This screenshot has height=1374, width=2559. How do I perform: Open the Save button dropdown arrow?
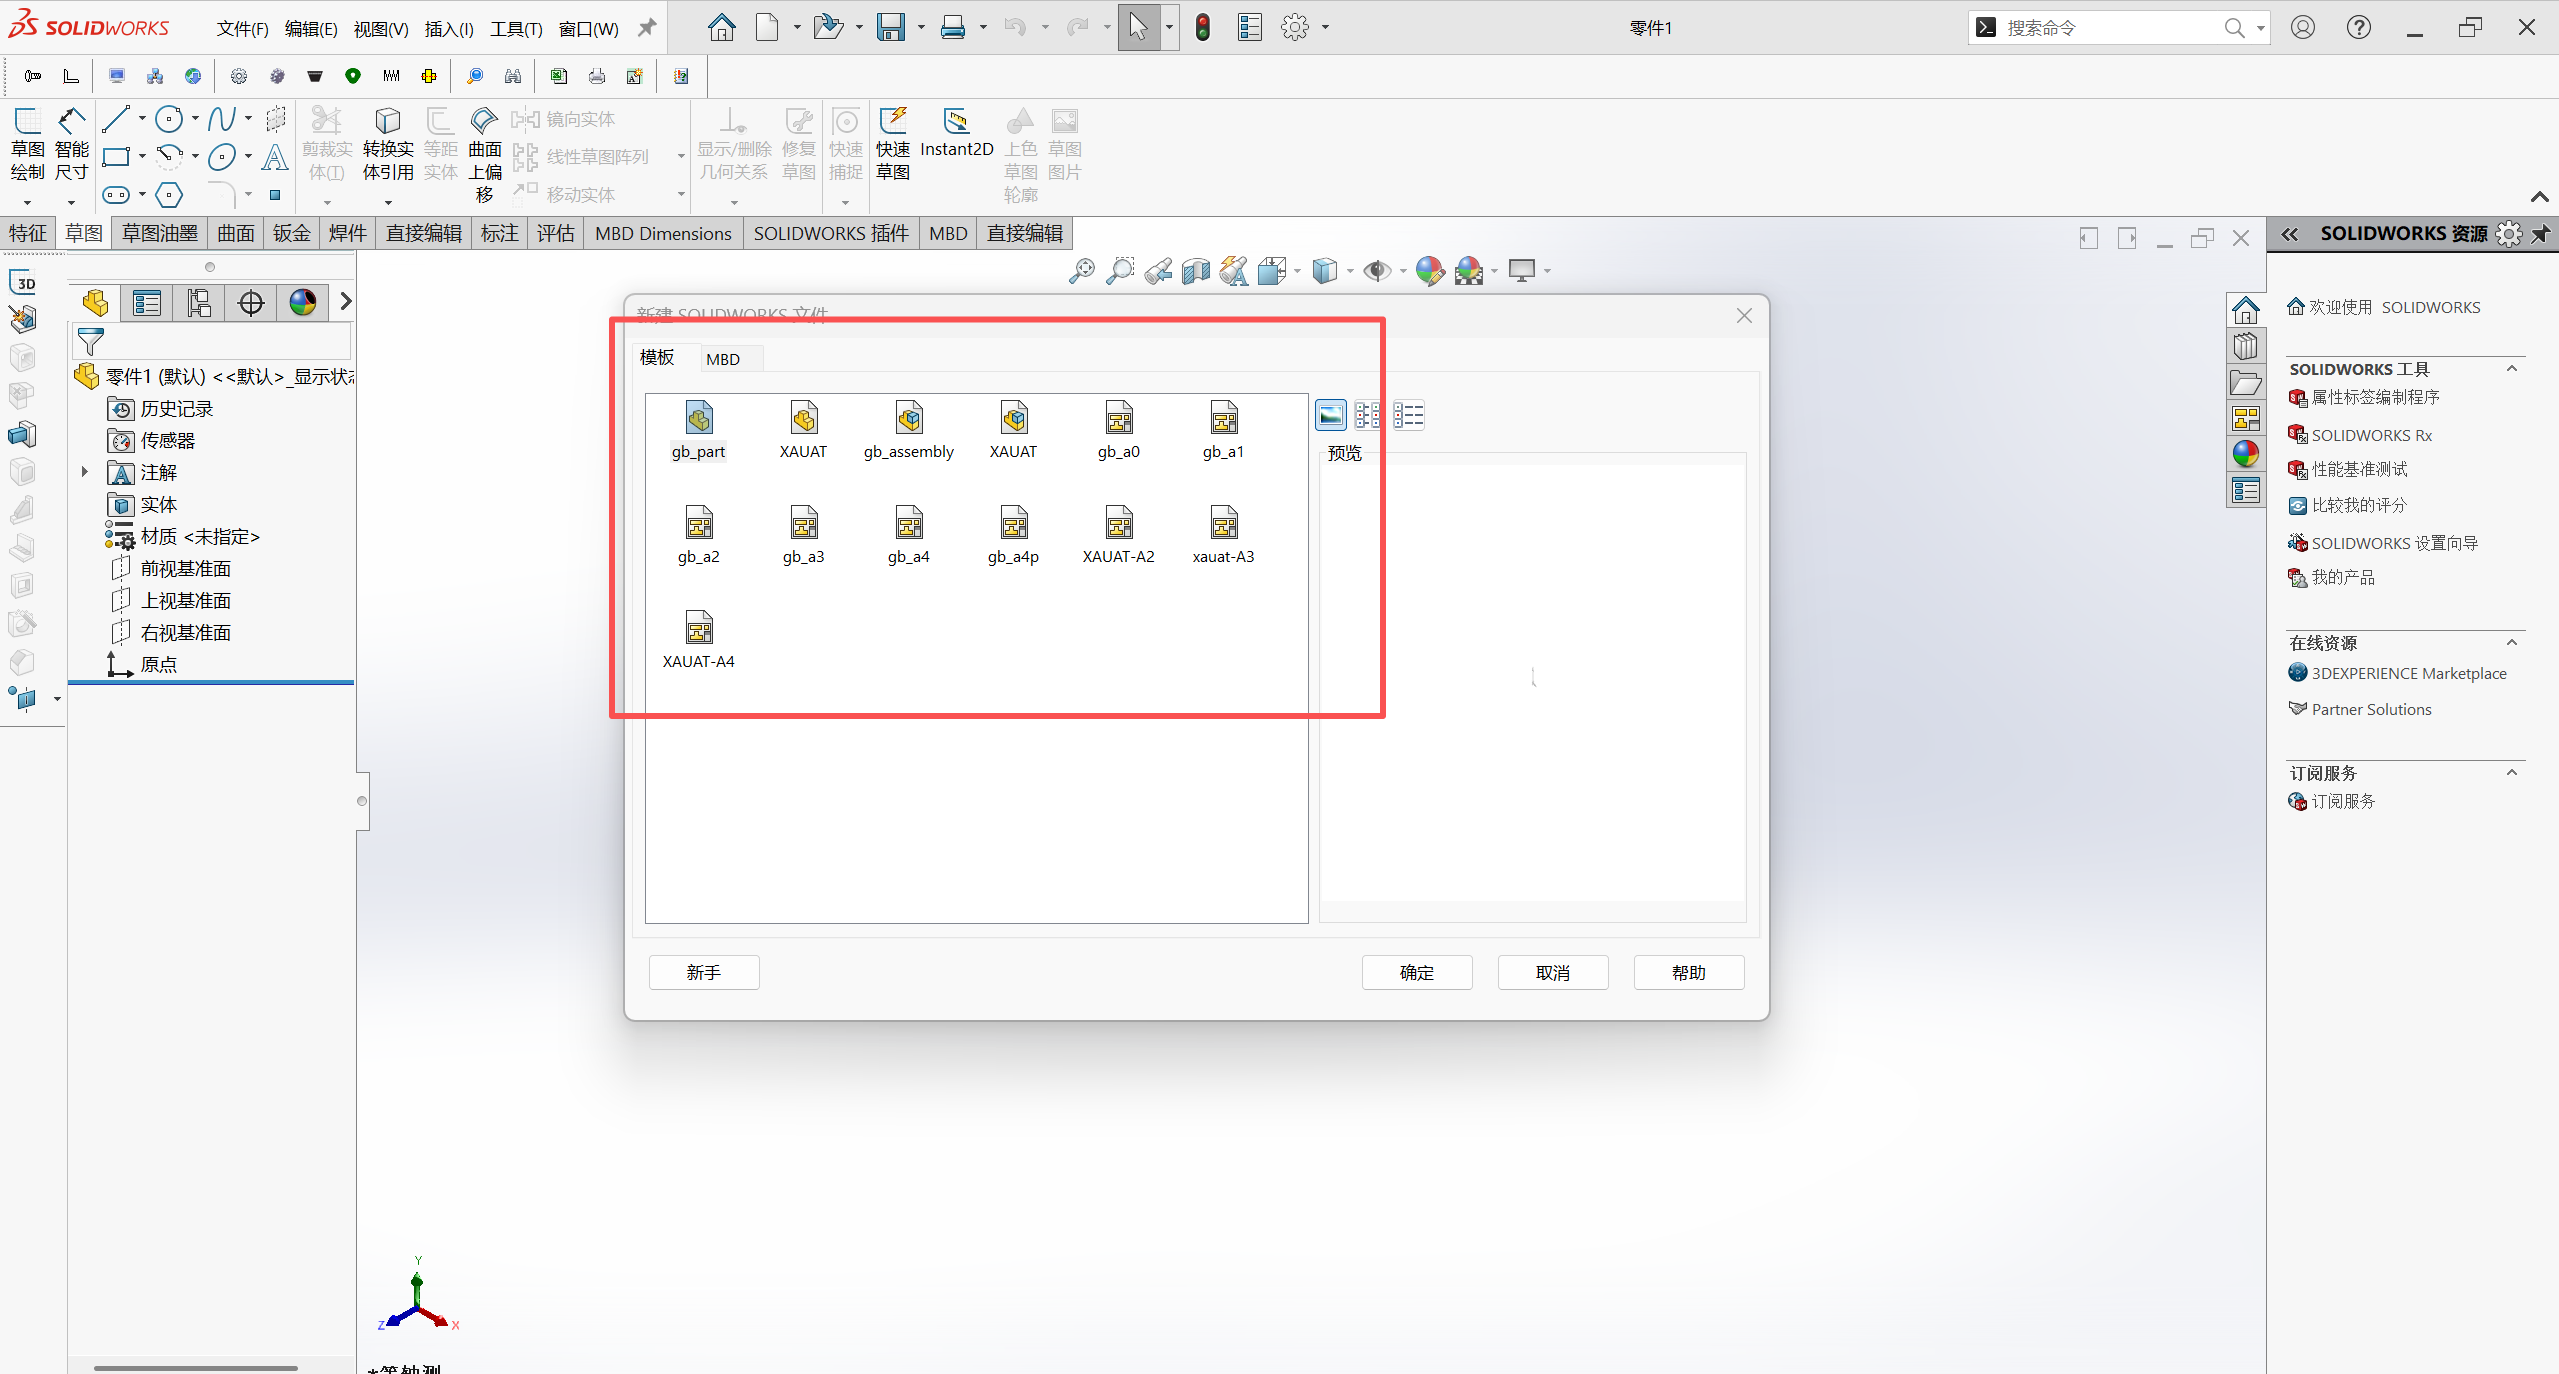click(921, 28)
